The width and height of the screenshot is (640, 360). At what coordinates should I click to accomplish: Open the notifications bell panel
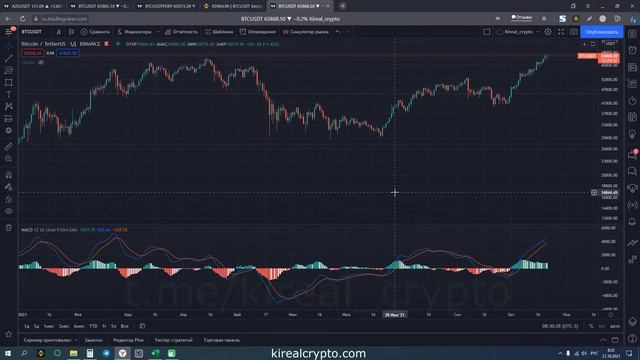[x=632, y=222]
